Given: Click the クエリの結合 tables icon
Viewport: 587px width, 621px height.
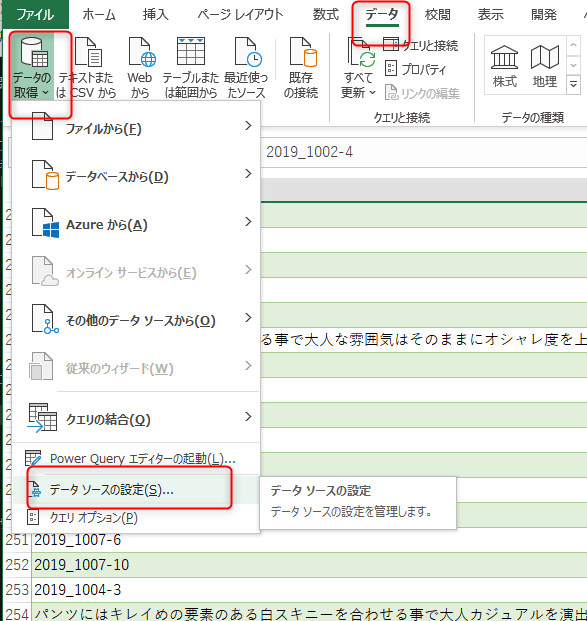Looking at the screenshot, I should point(42,417).
